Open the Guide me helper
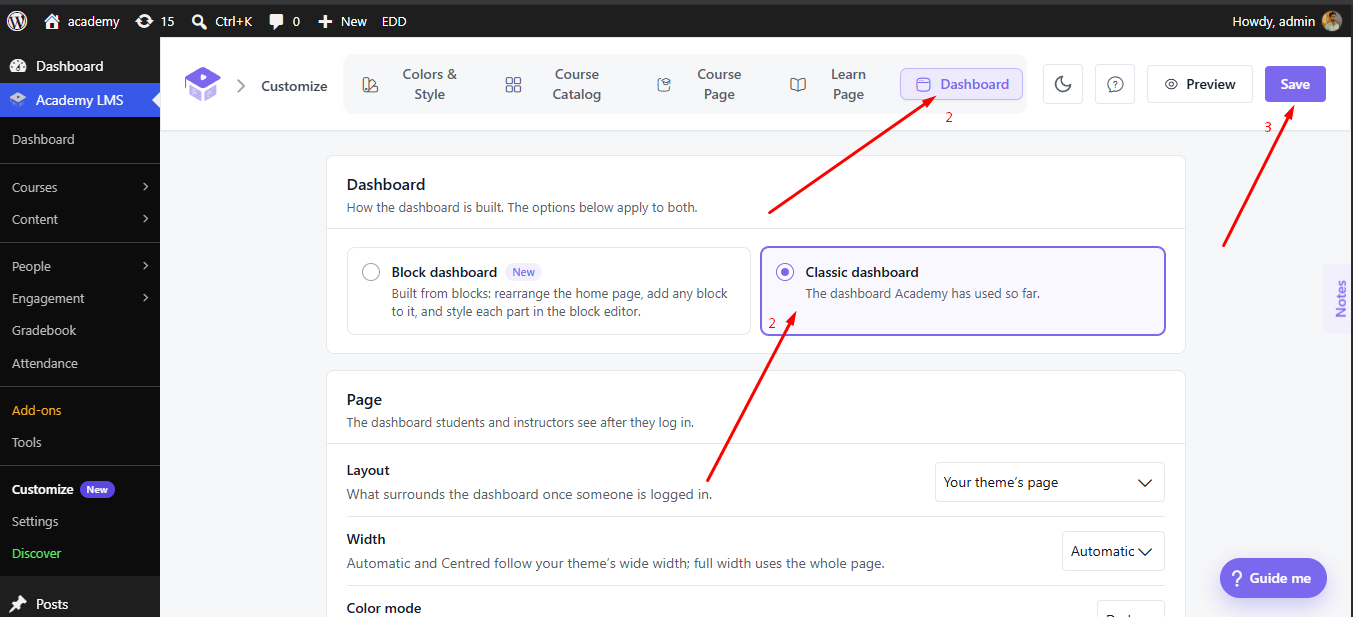The width and height of the screenshot is (1353, 617). pos(1273,578)
